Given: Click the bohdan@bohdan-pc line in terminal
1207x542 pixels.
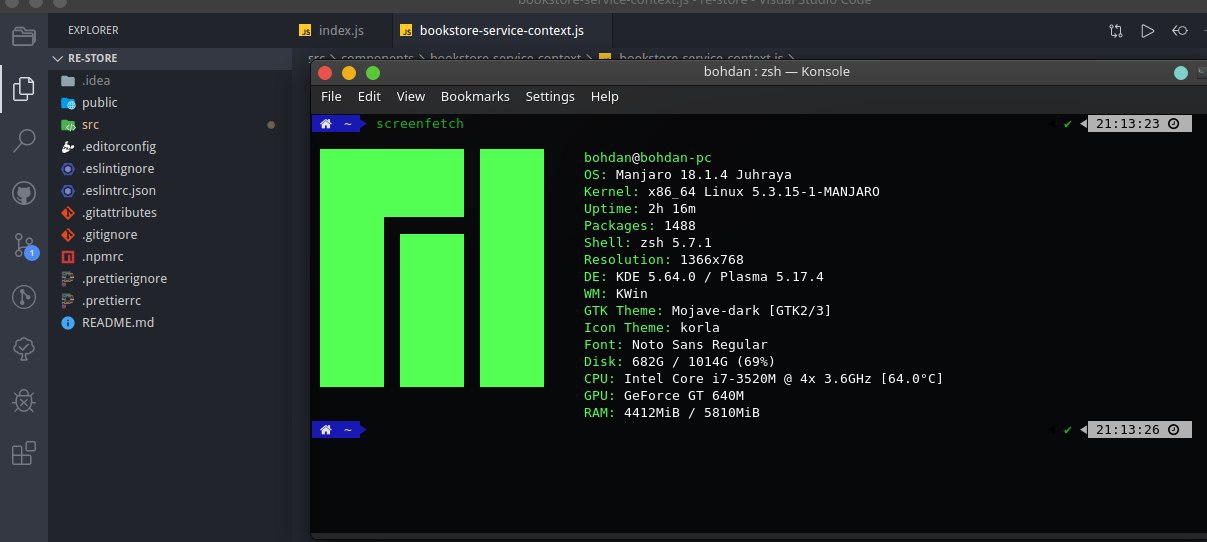Looking at the screenshot, I should pos(648,158).
